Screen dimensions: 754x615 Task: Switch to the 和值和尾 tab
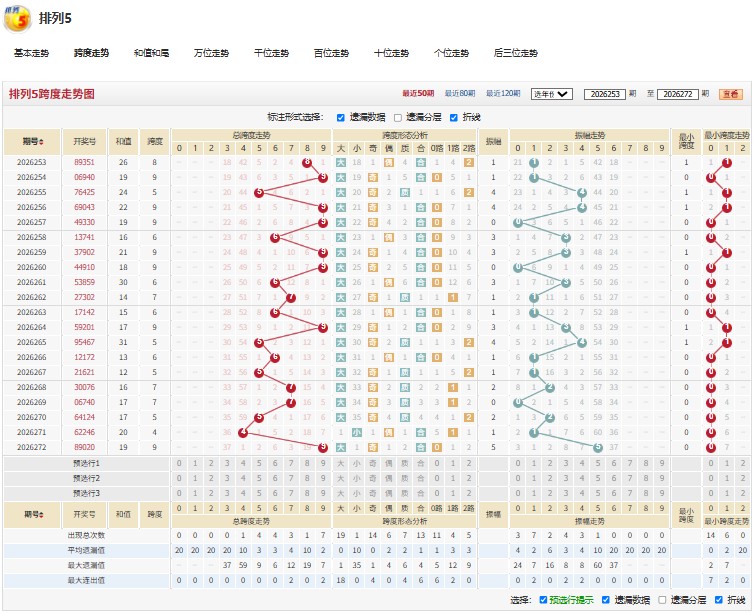click(x=151, y=53)
